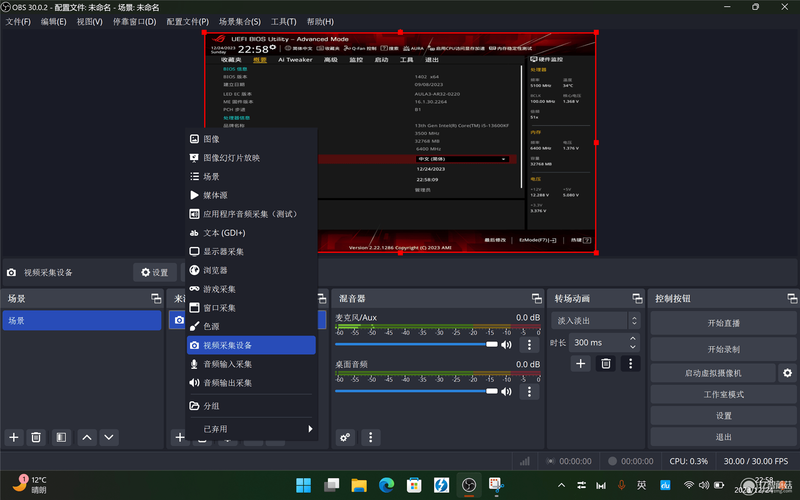Add a new scene with plus button
800x500 pixels.
(x=14, y=437)
